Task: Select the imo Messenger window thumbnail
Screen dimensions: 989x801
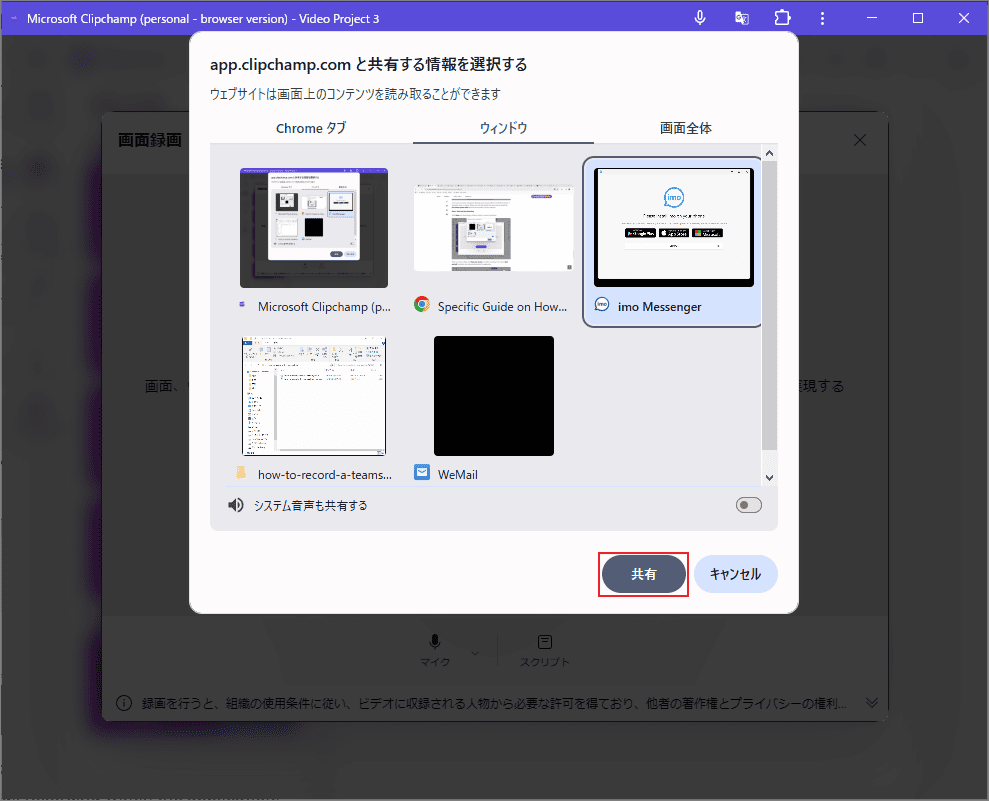Action: (674, 228)
